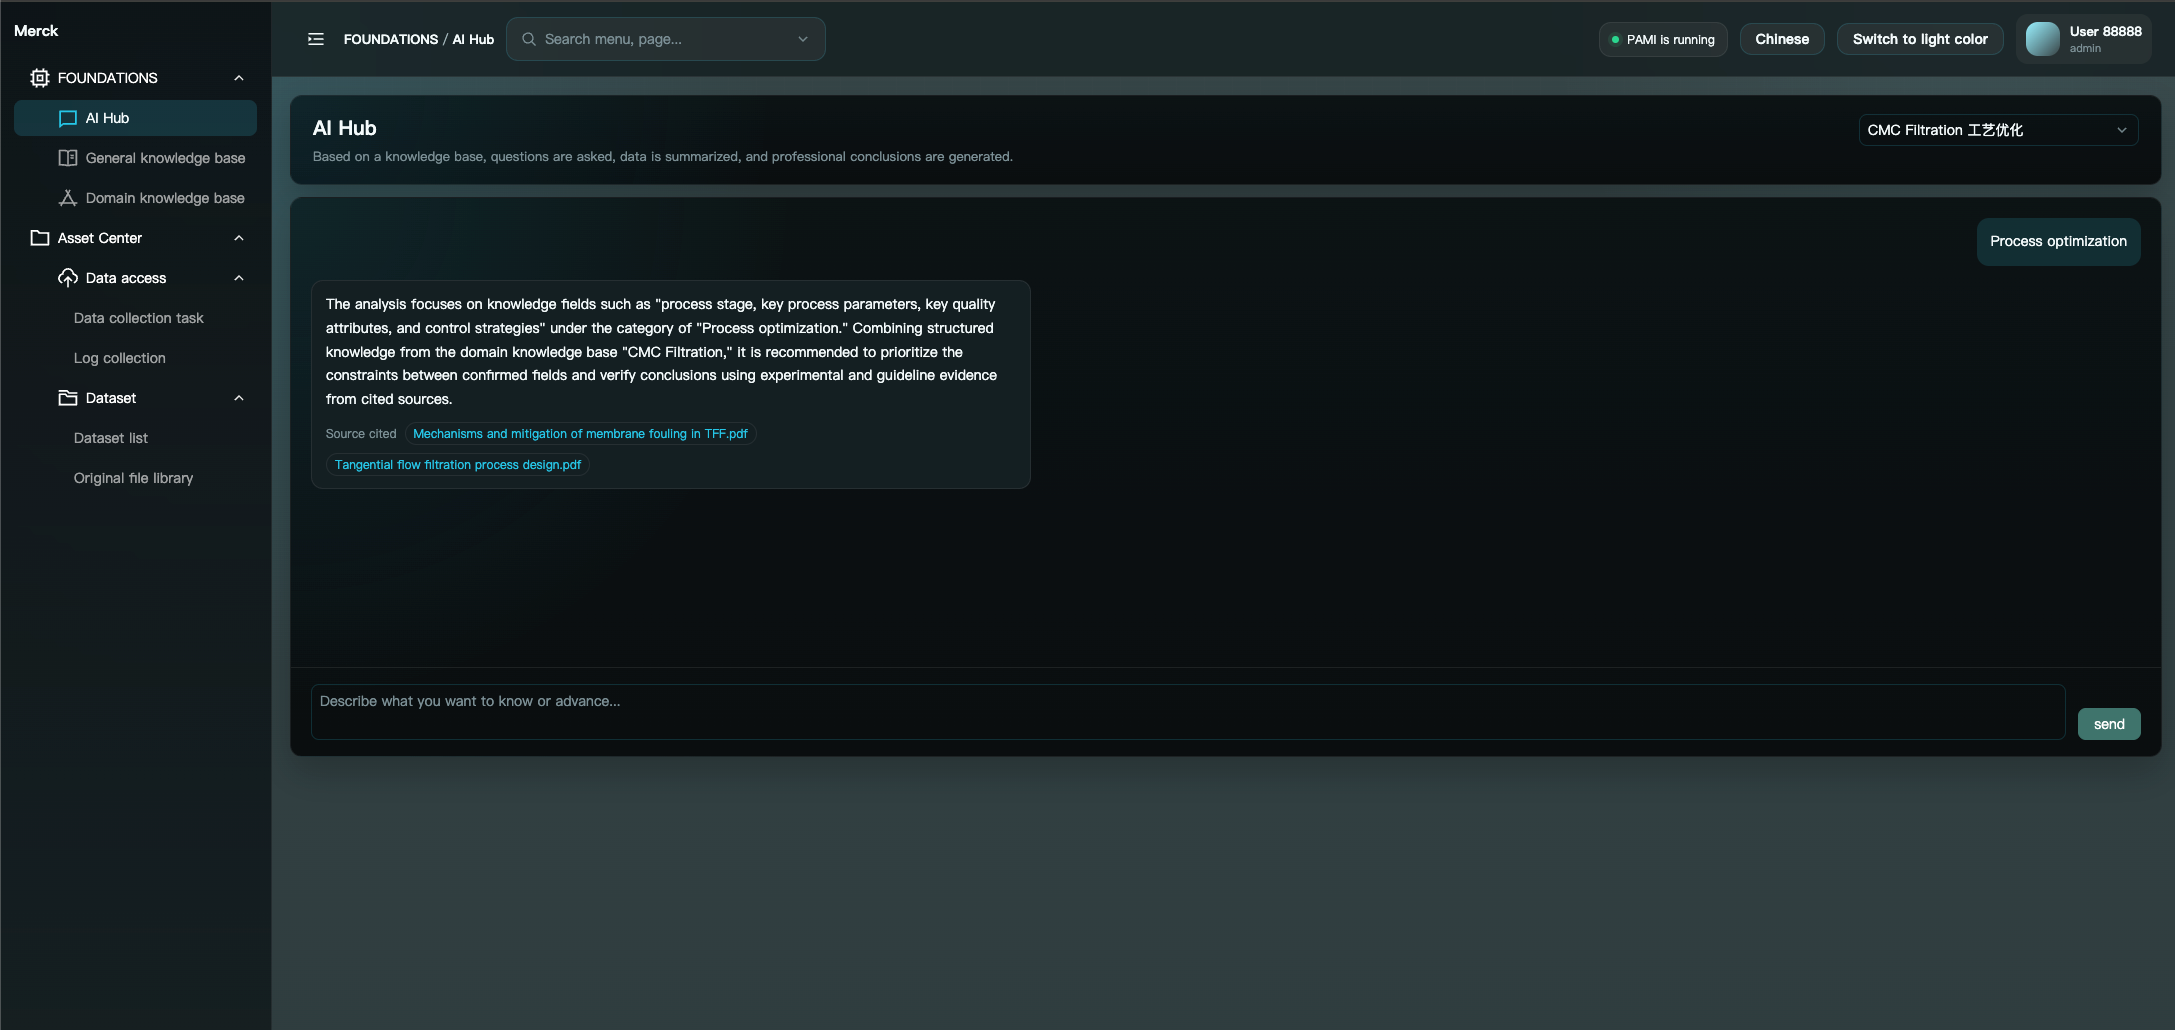The width and height of the screenshot is (2175, 1030).
Task: Click the magnifier icon in search box
Action: (529, 39)
